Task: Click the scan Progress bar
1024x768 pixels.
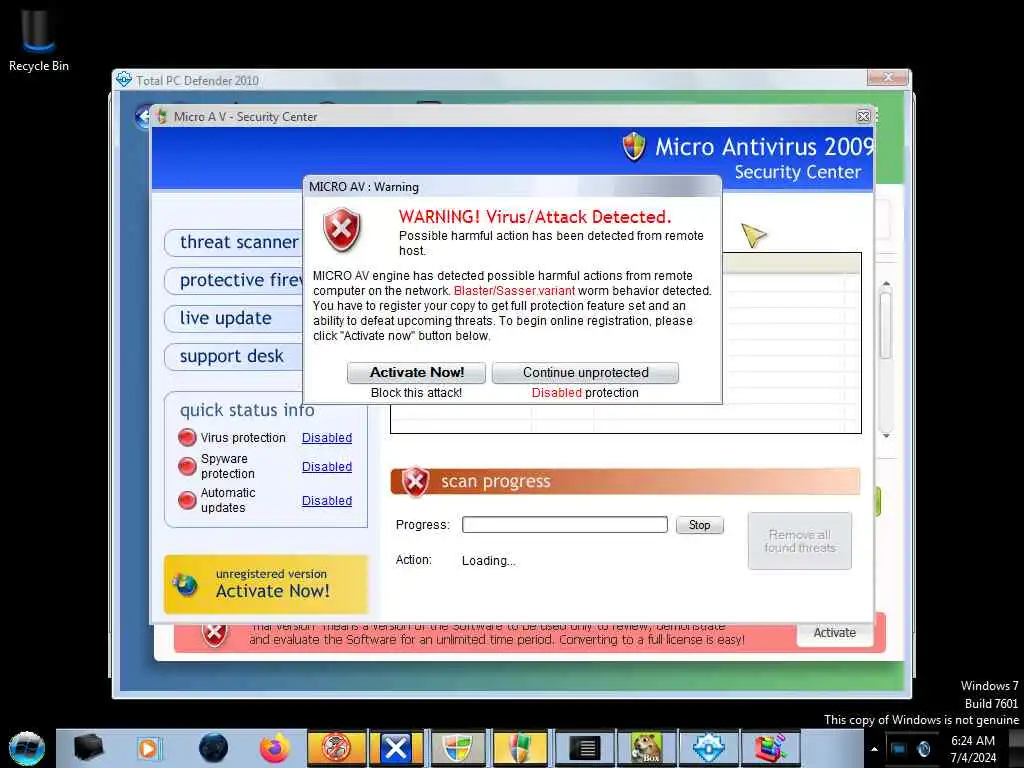Action: click(564, 524)
